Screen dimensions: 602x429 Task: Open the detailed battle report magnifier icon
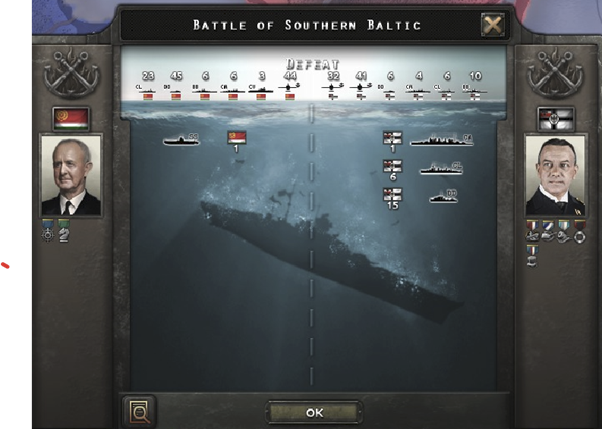point(139,412)
